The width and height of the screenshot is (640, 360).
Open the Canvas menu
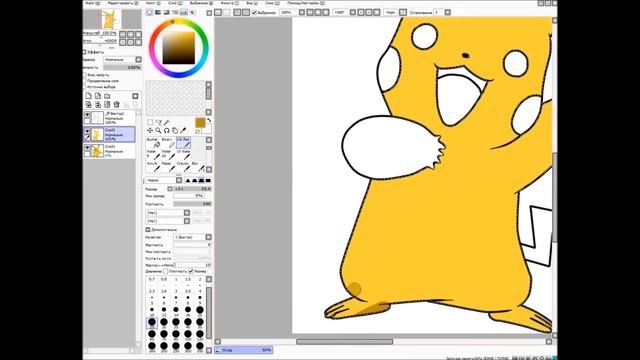(153, 3)
